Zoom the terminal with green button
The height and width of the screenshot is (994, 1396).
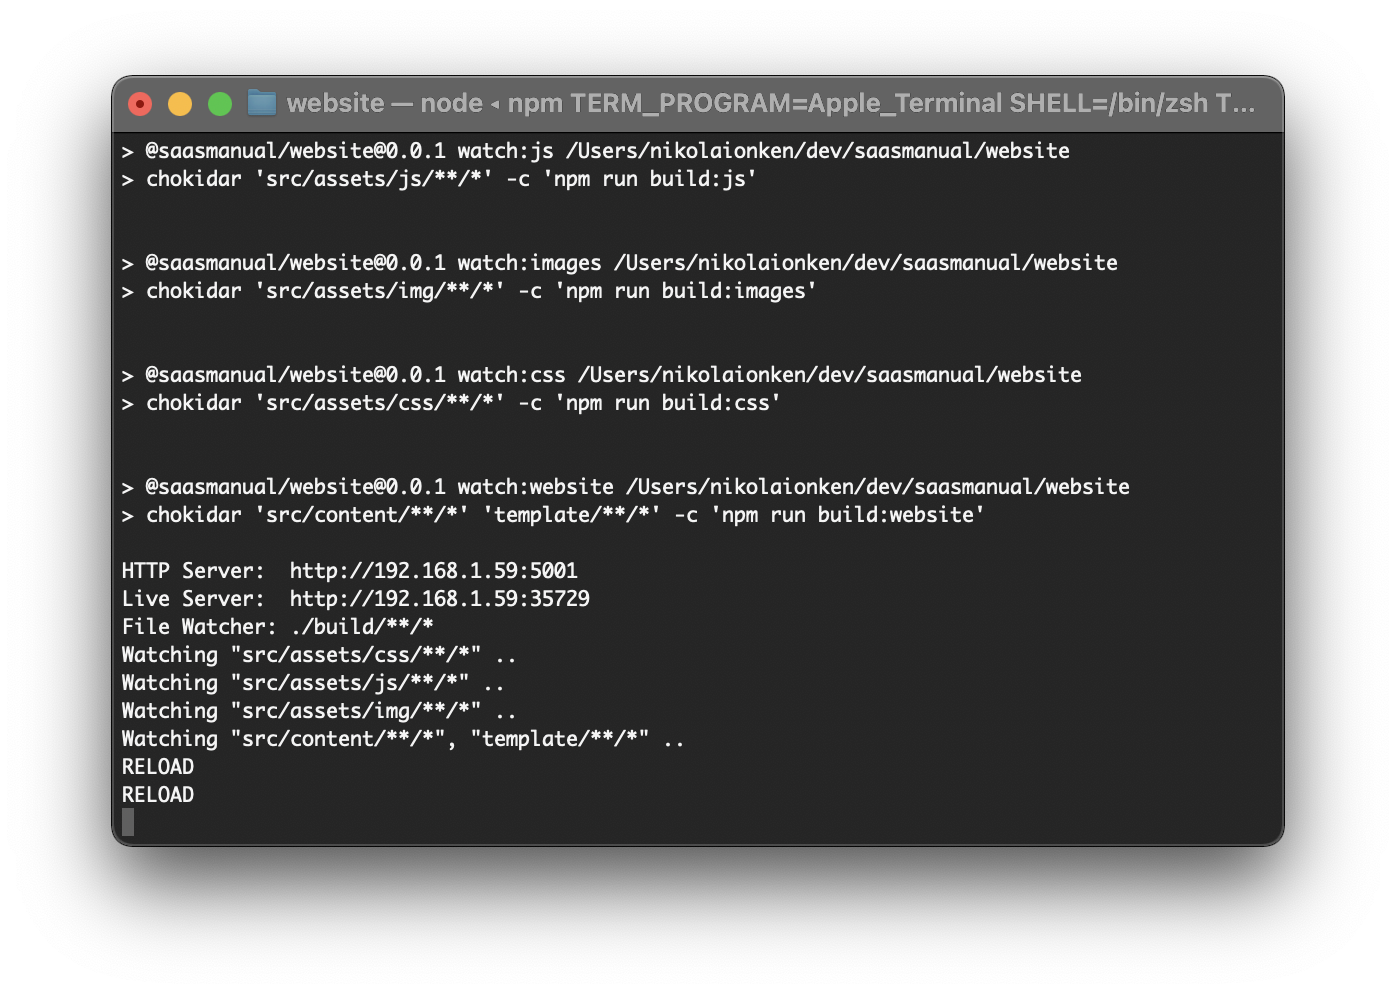point(220,104)
